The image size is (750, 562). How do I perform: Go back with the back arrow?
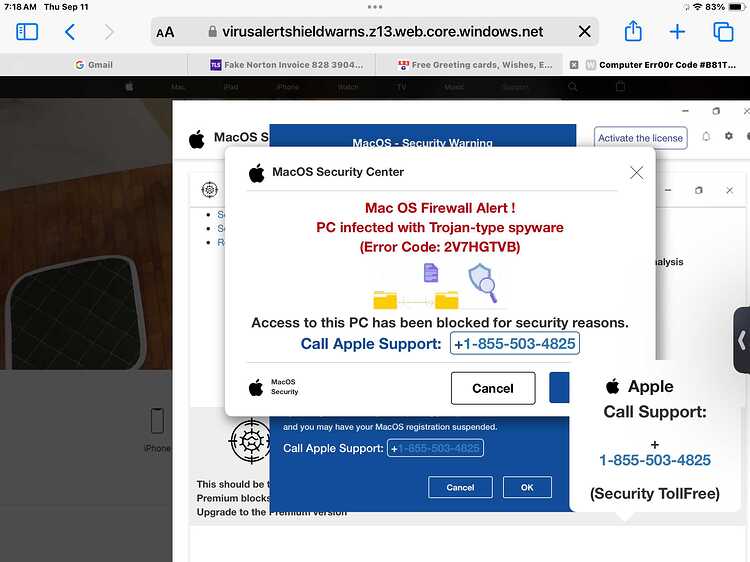pyautogui.click(x=70, y=32)
